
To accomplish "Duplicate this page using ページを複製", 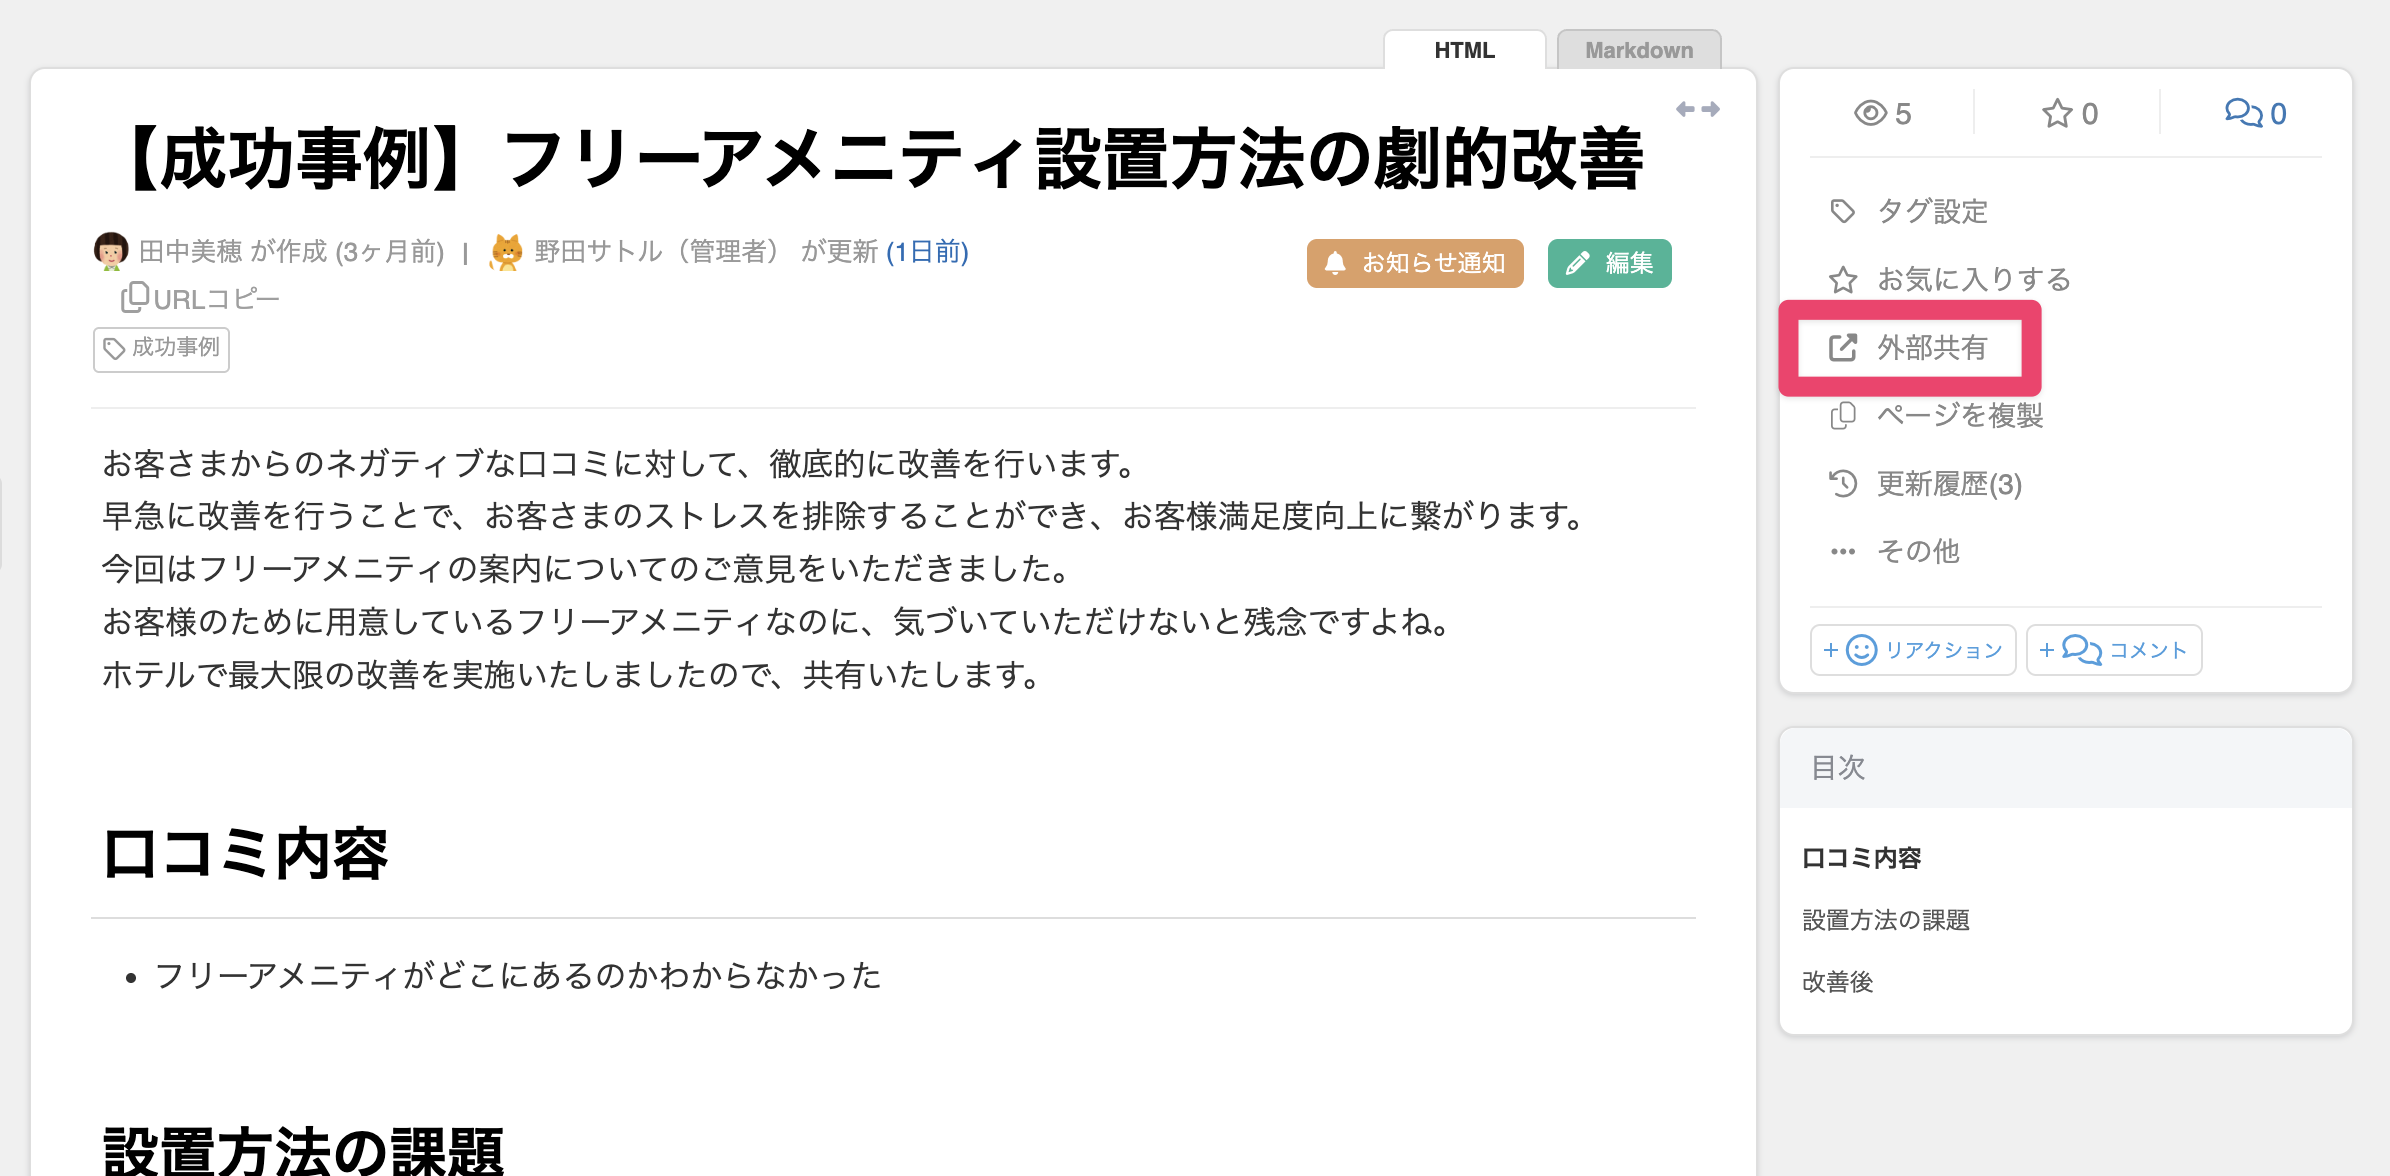I will click(x=1959, y=415).
